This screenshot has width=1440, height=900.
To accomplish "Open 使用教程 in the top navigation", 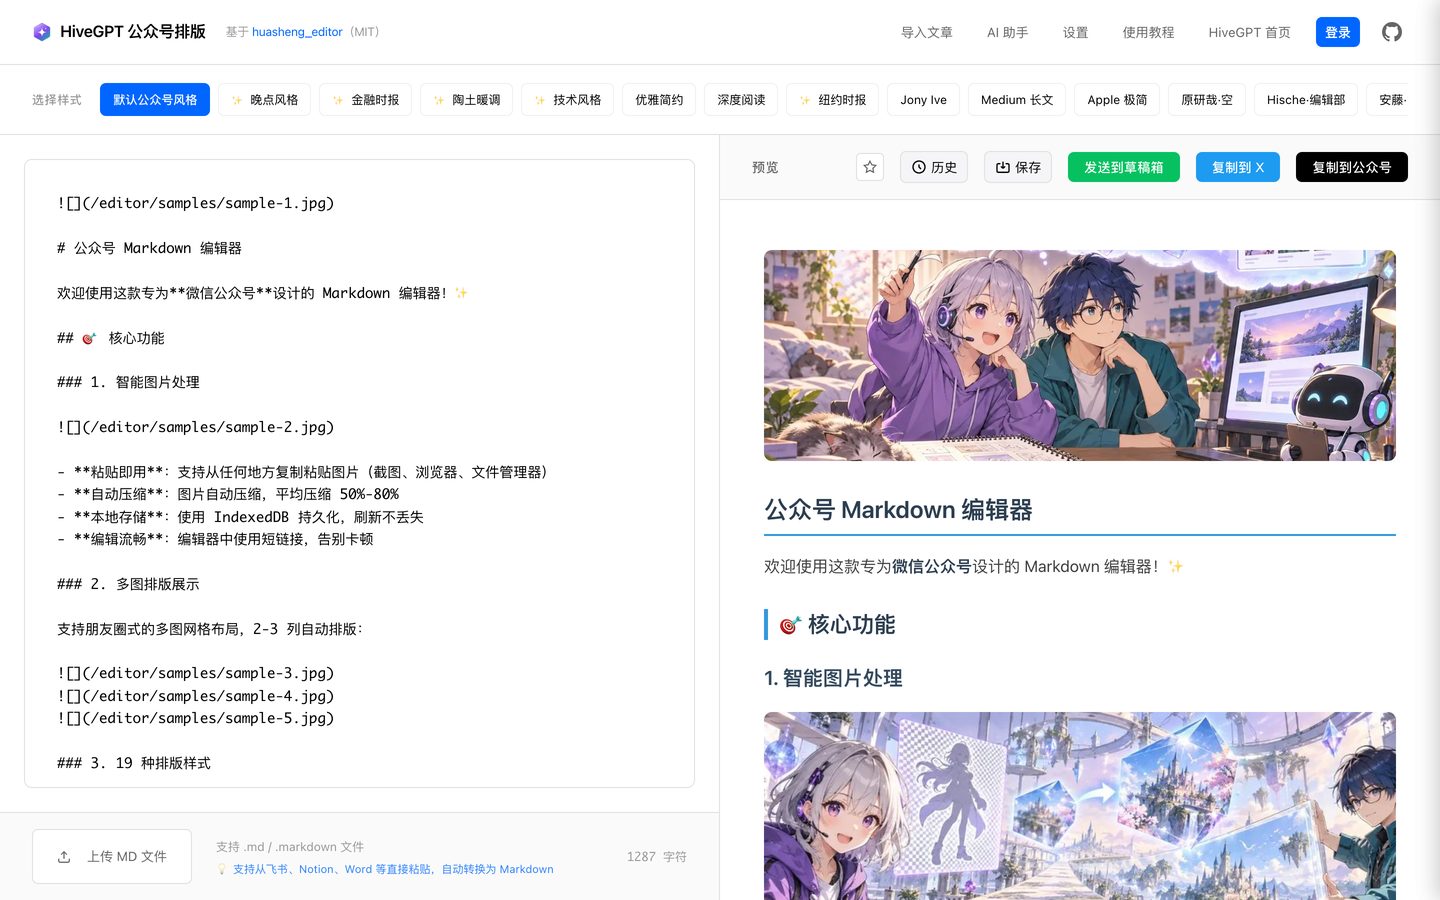I will 1148,32.
